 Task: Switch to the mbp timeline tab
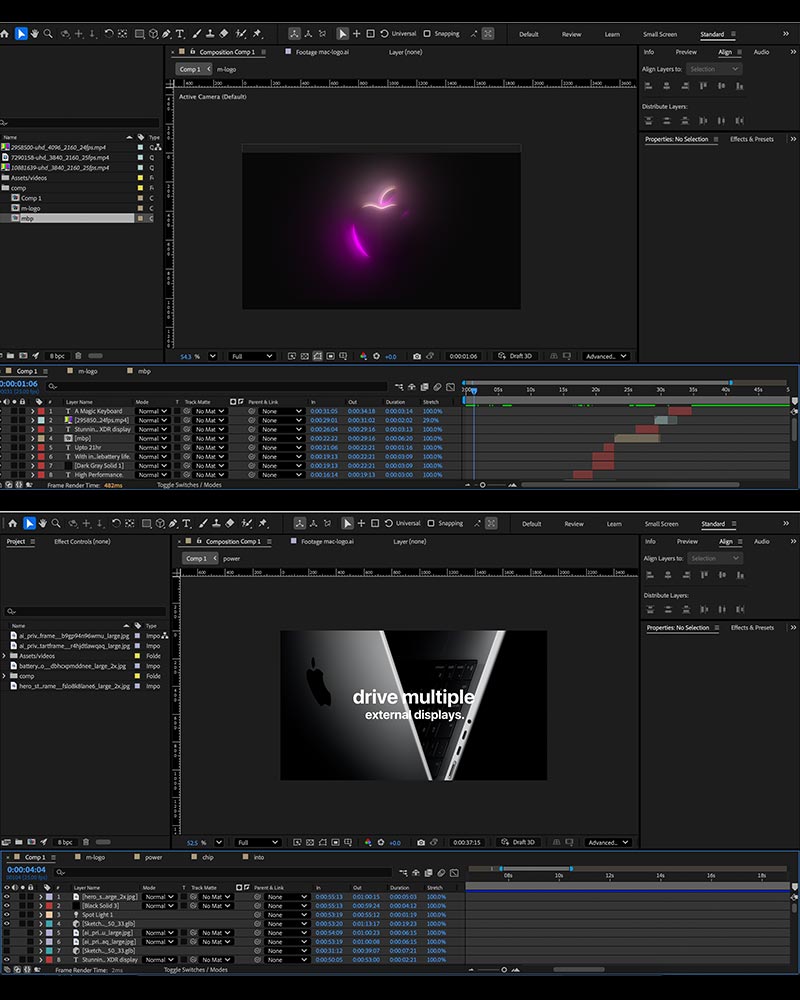click(145, 371)
